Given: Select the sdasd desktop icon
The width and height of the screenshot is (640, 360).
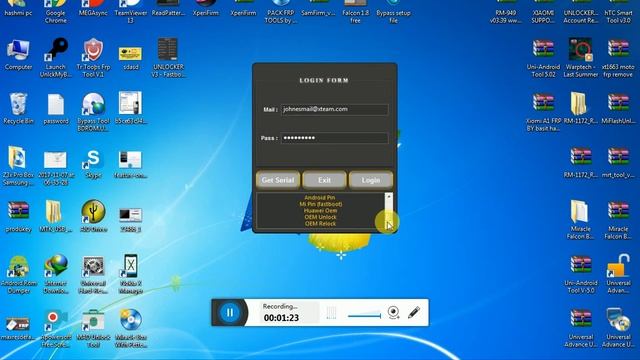Looking at the screenshot, I should (131, 57).
